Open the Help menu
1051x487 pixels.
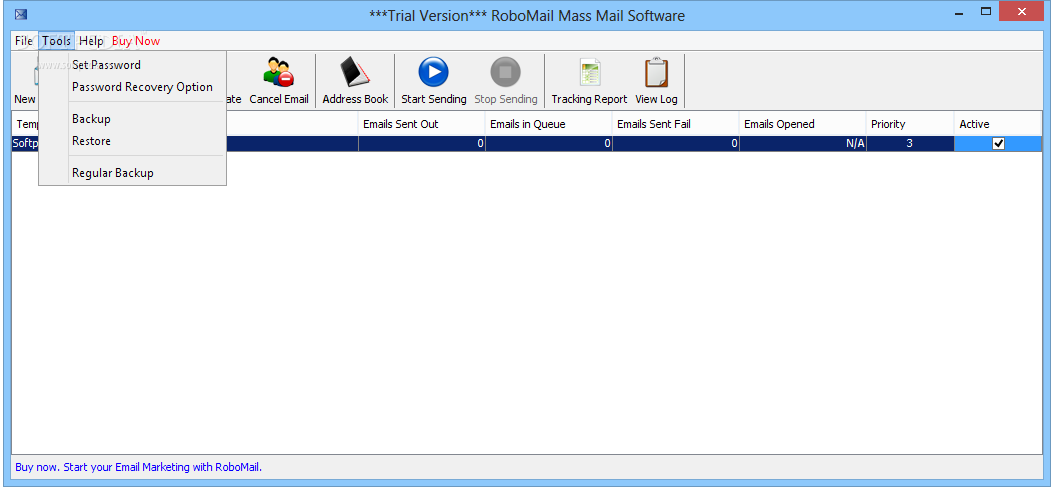(91, 41)
